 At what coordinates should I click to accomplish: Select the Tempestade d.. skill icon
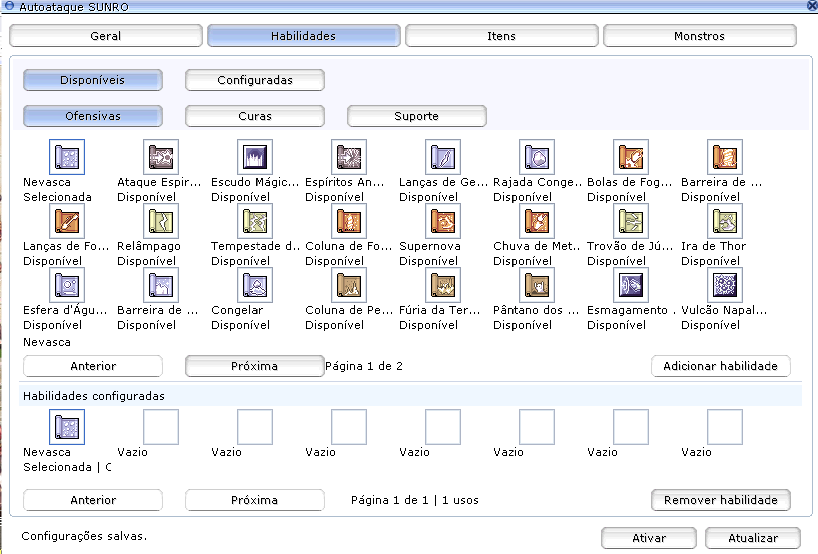click(x=255, y=221)
